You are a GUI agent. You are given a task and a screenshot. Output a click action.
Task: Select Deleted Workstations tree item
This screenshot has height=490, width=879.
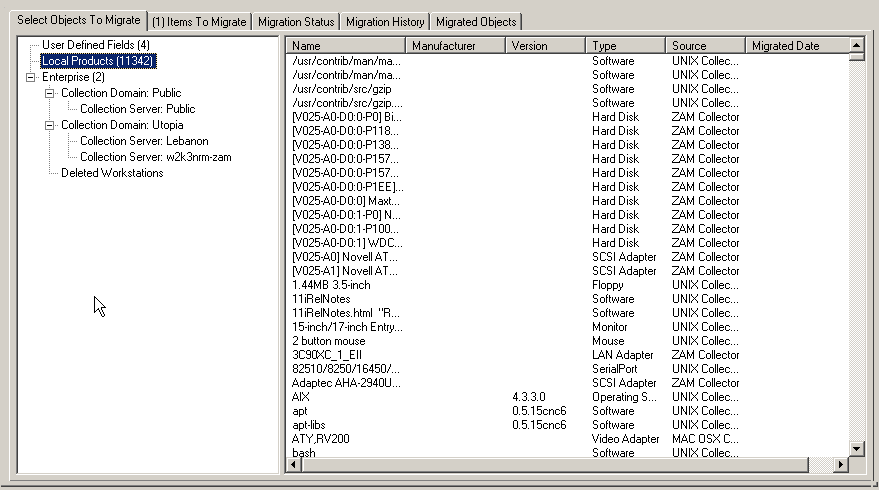[112, 173]
